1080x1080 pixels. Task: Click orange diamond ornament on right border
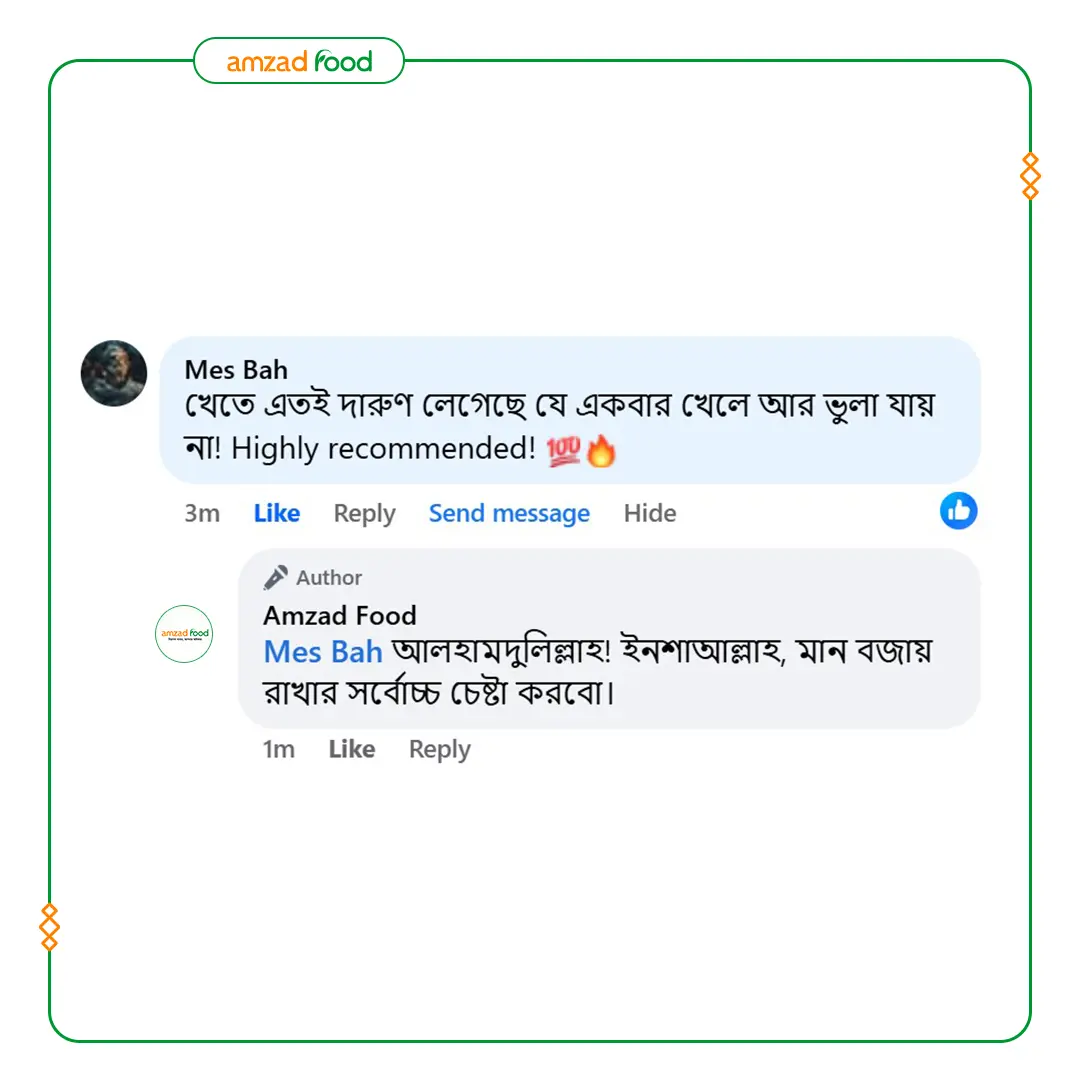pos(1030,176)
